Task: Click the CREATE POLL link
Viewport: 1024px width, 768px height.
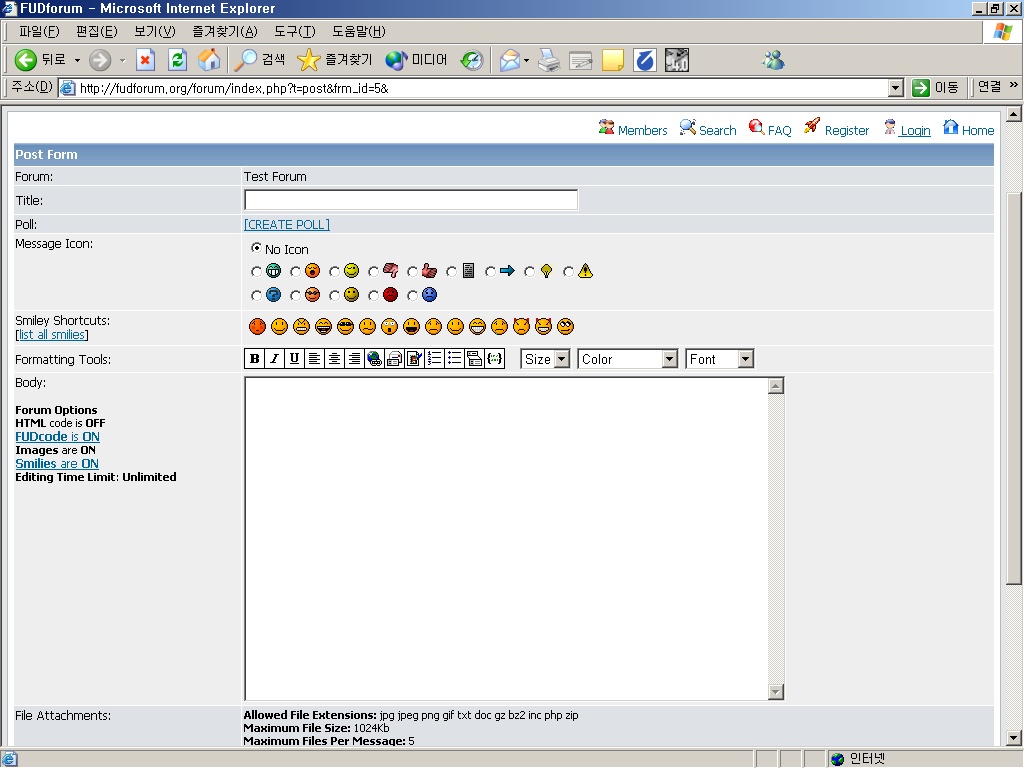Action: point(287,225)
